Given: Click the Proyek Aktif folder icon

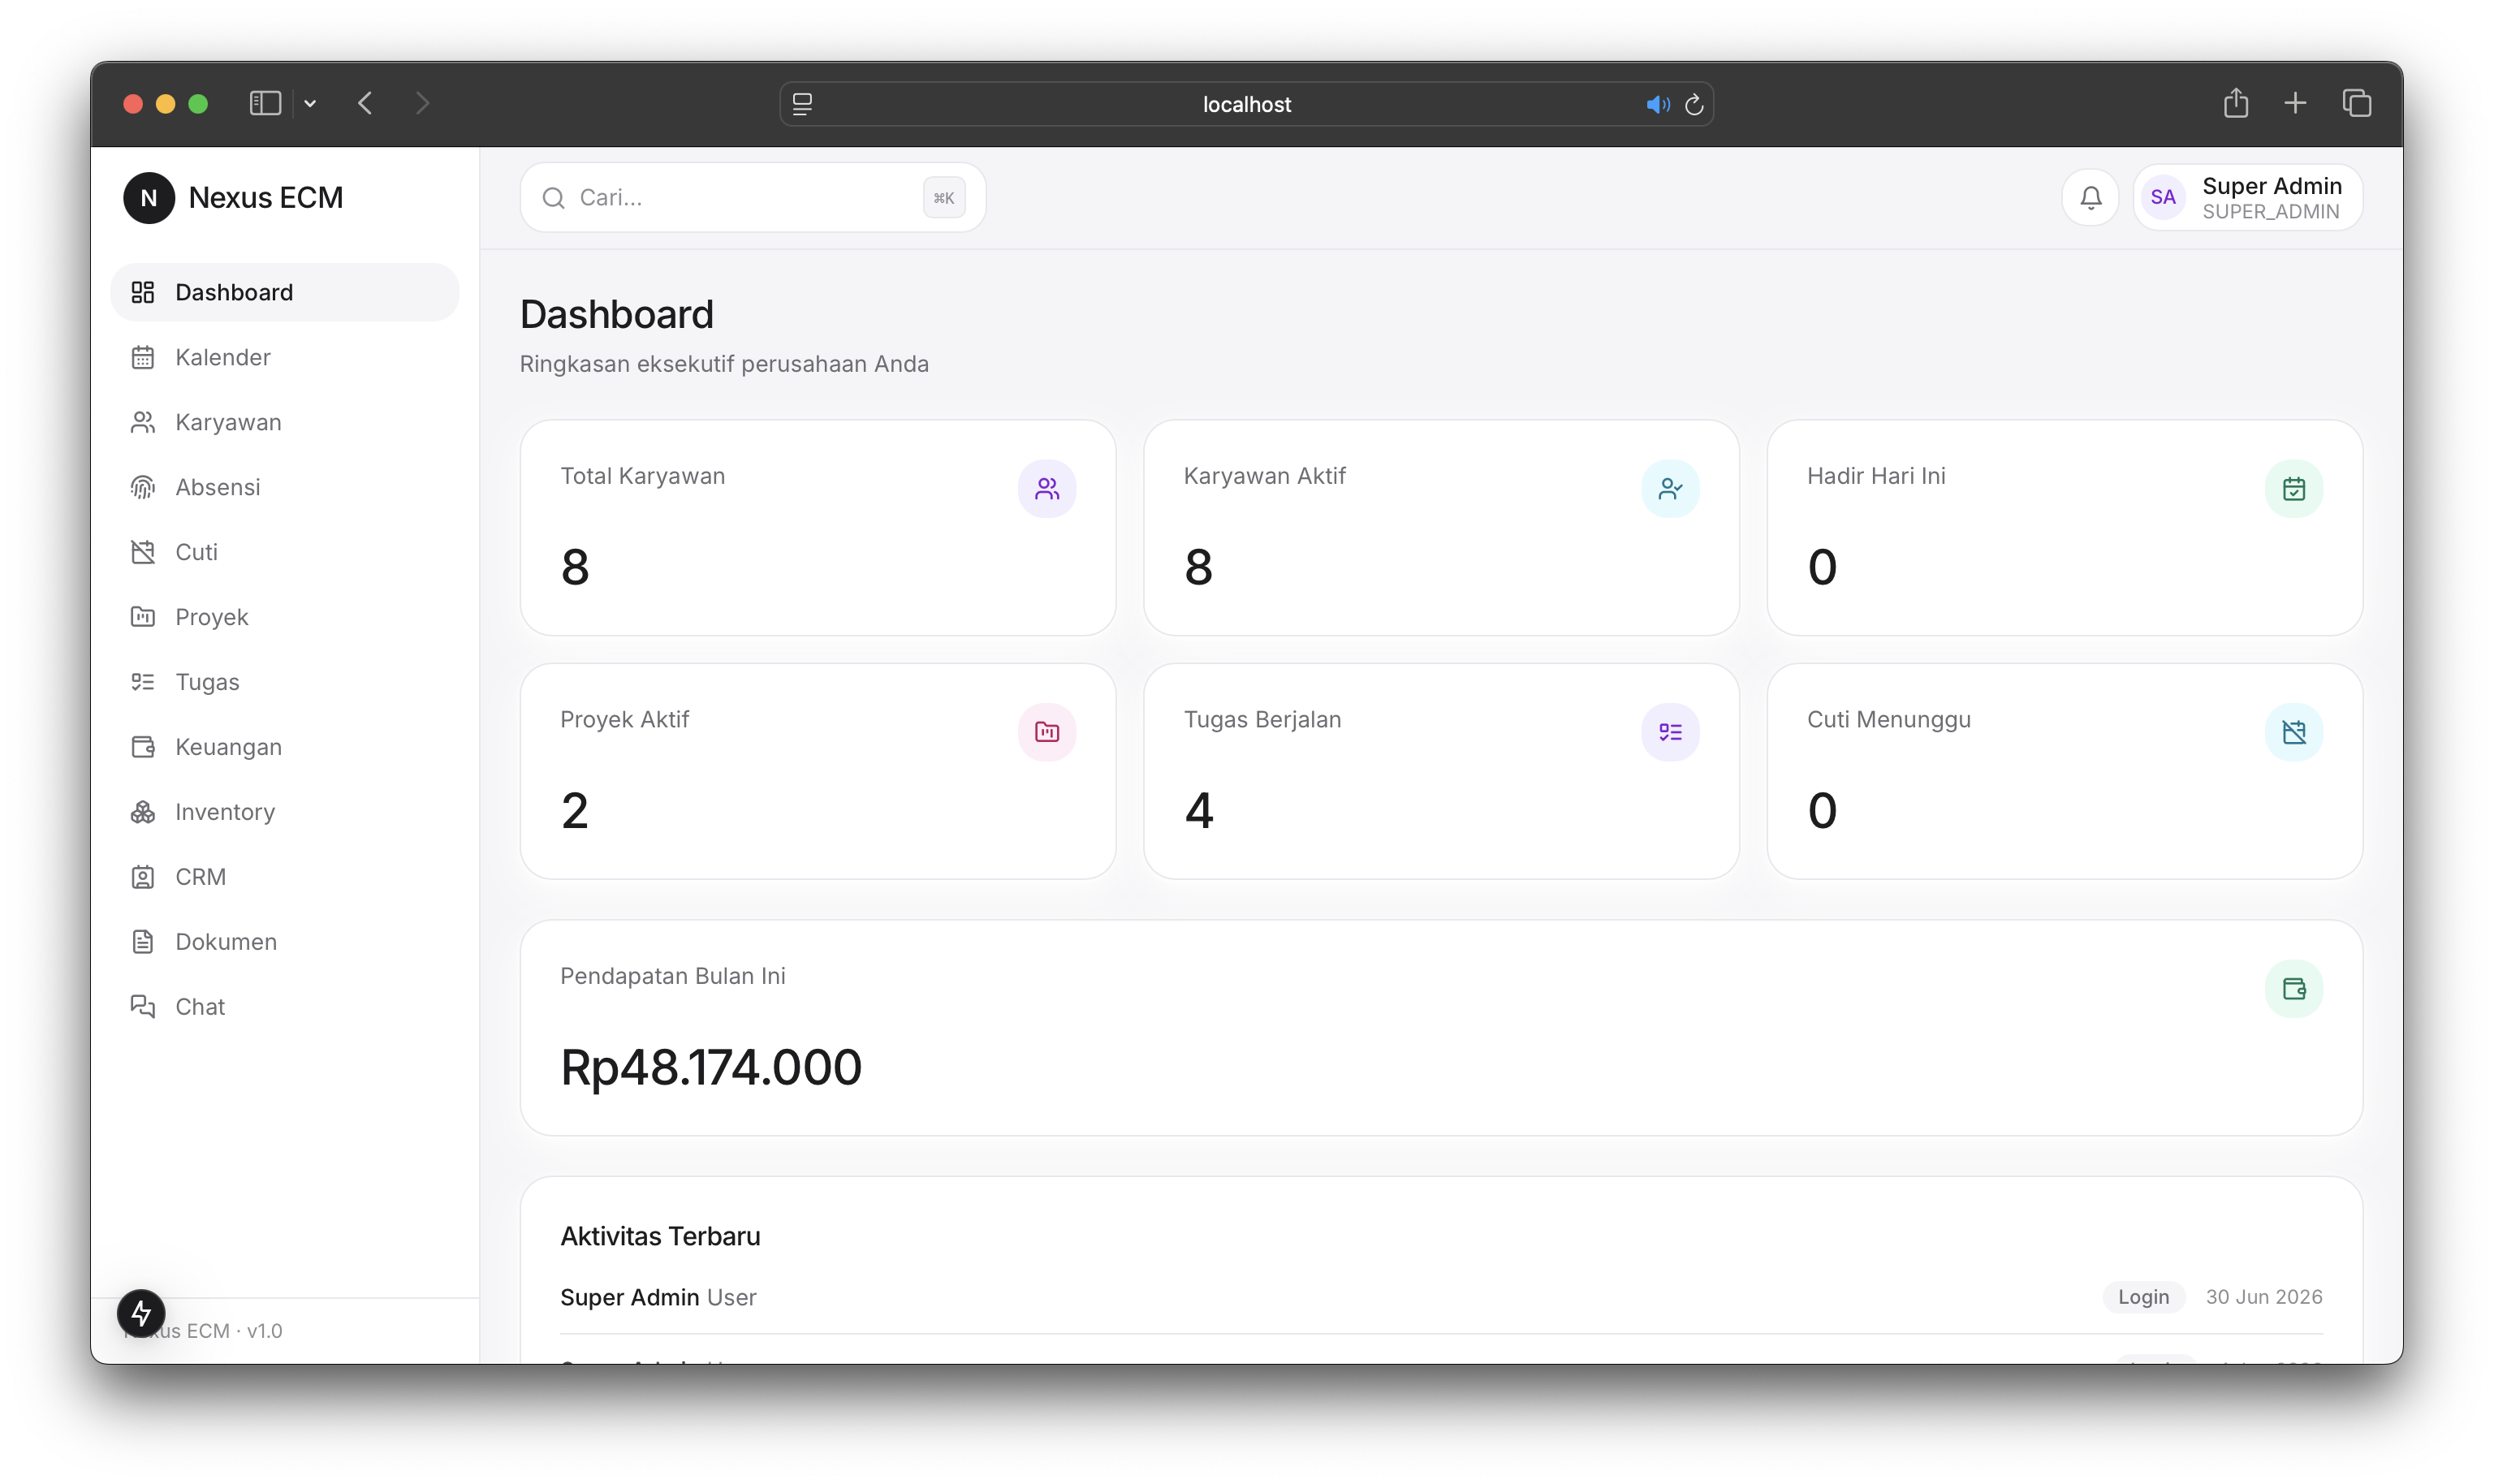Looking at the screenshot, I should click(x=1047, y=732).
